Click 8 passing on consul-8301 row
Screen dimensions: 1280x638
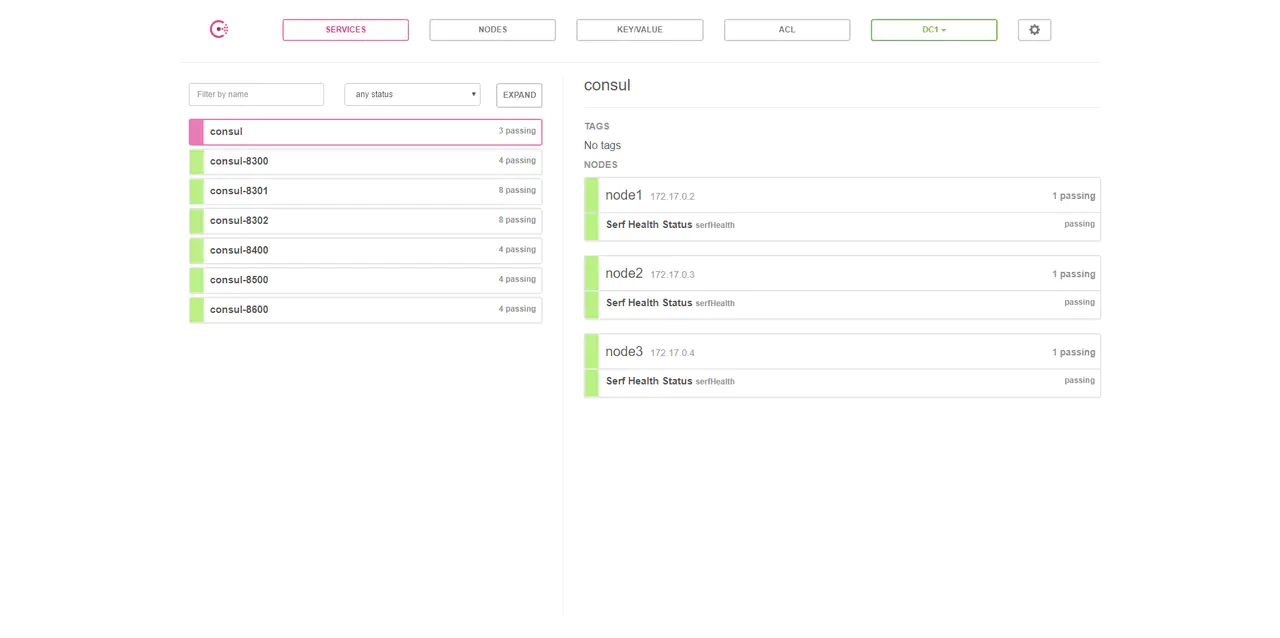[517, 190]
